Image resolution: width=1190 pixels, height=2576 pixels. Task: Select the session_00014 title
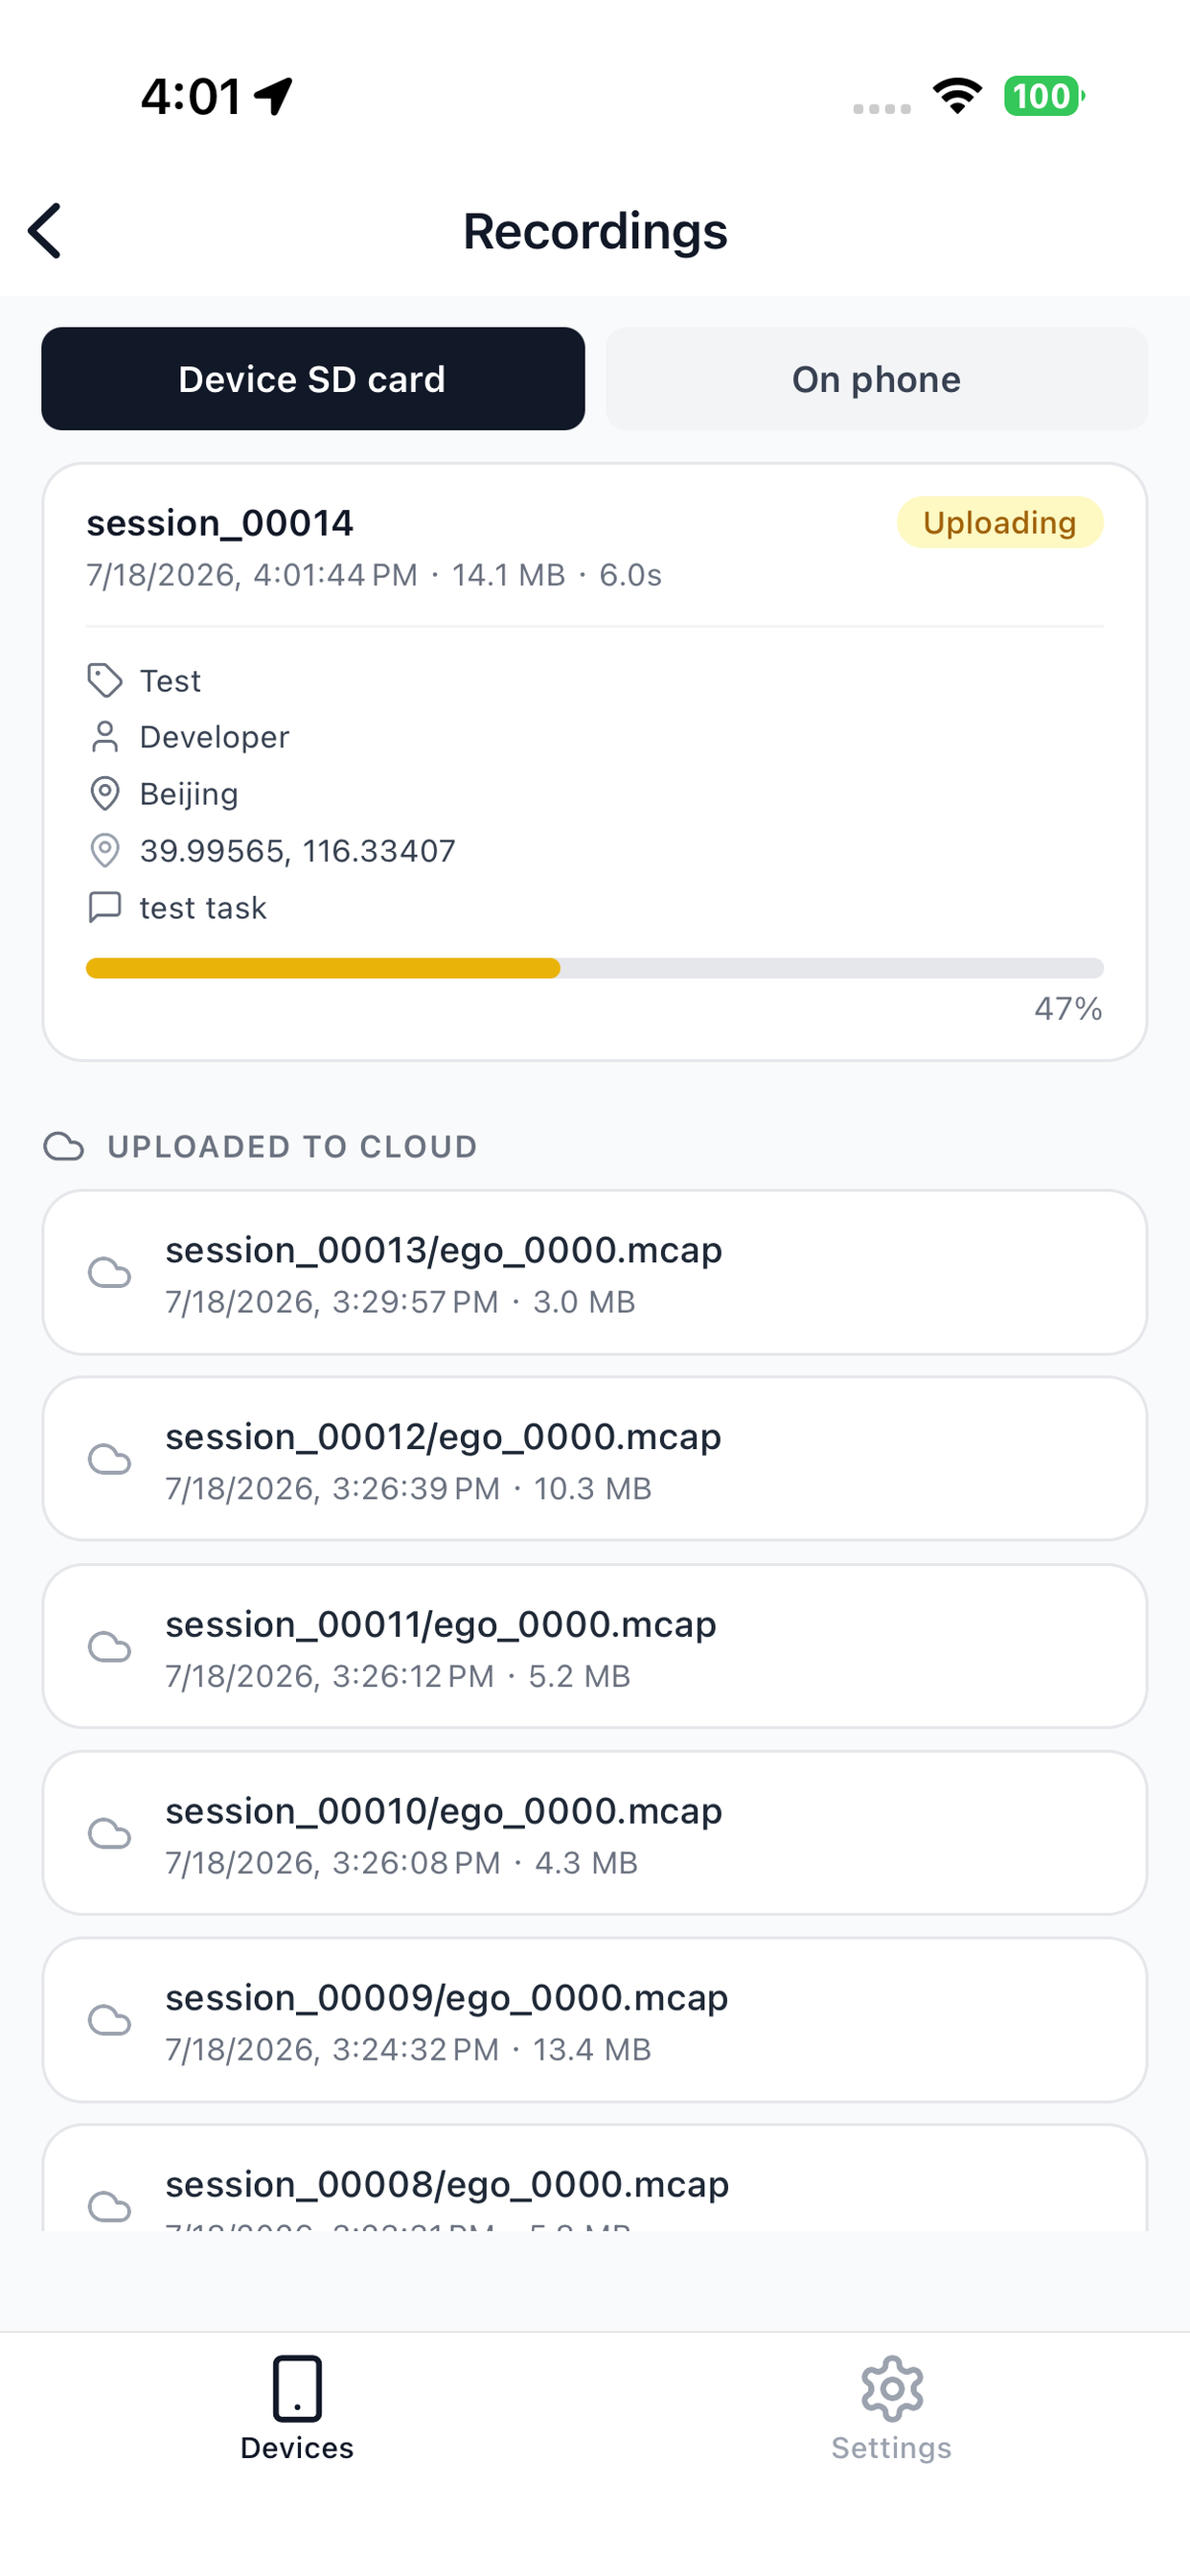(220, 523)
